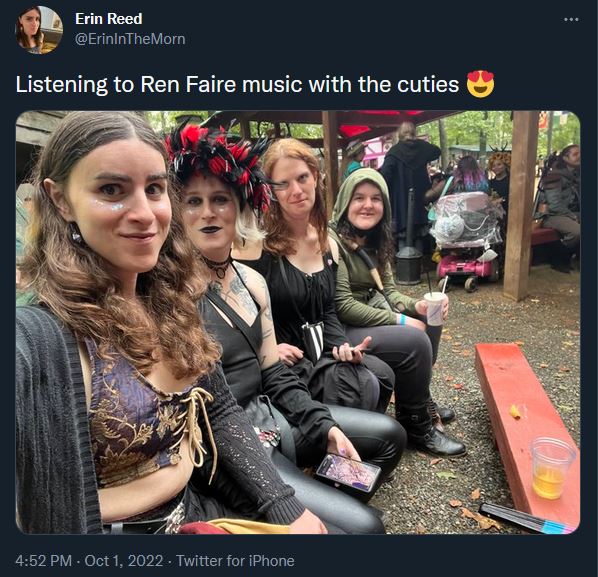Select the tweet text about Ren Faire music
The width and height of the screenshot is (598, 577).
(x=237, y=84)
